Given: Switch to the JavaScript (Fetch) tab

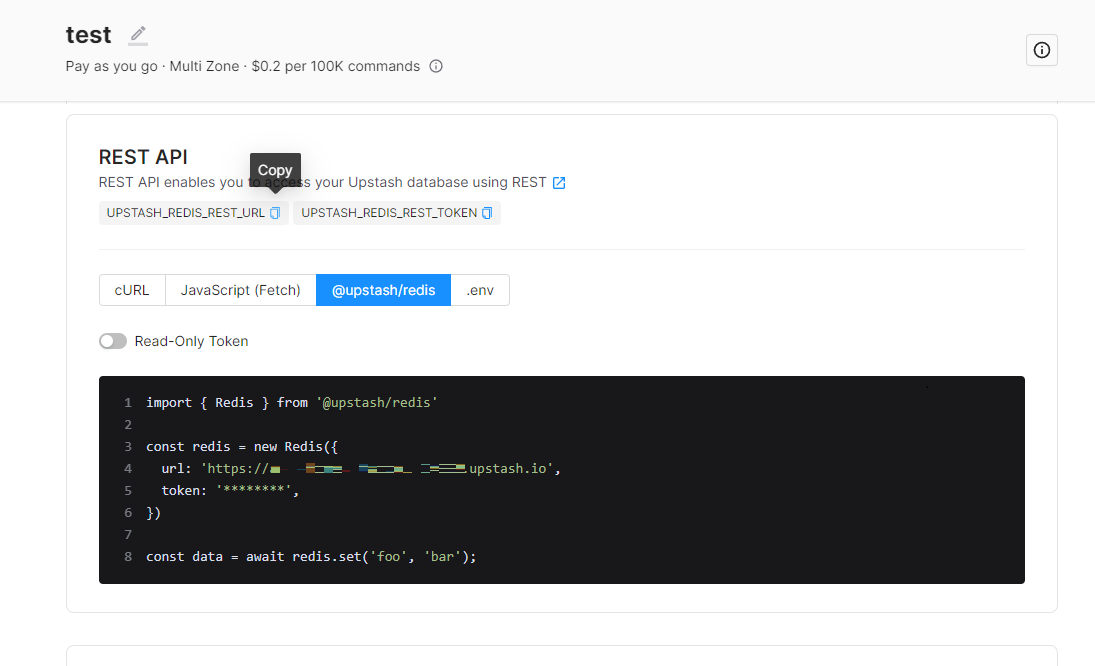Looking at the screenshot, I should (240, 290).
